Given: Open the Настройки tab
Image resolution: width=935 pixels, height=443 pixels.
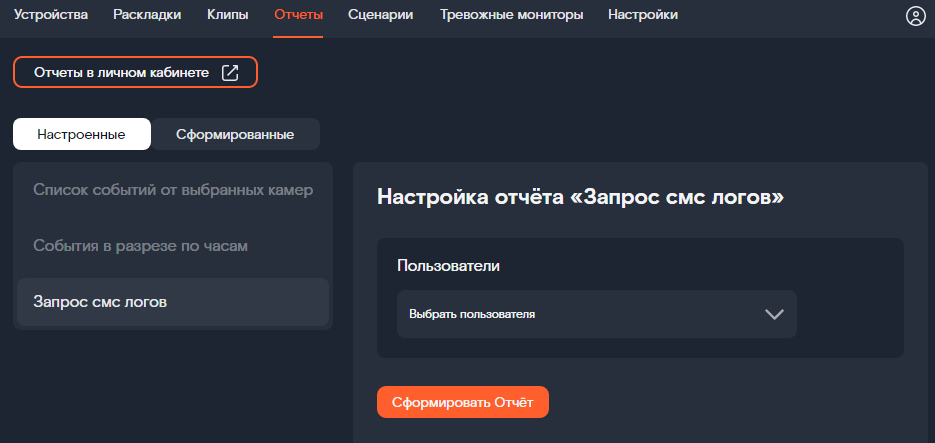Looking at the screenshot, I should click(642, 15).
